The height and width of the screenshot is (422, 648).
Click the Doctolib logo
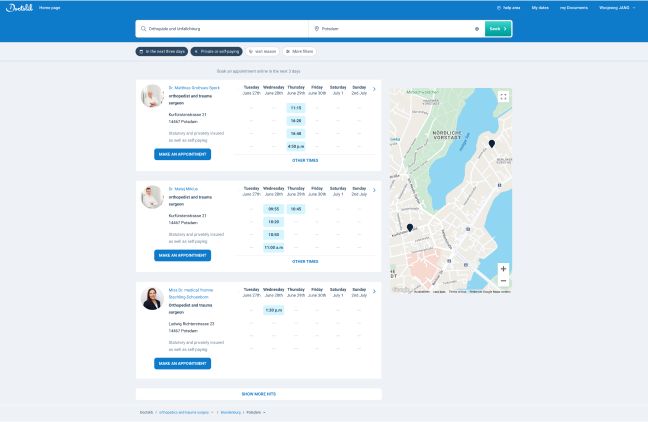[17, 7]
